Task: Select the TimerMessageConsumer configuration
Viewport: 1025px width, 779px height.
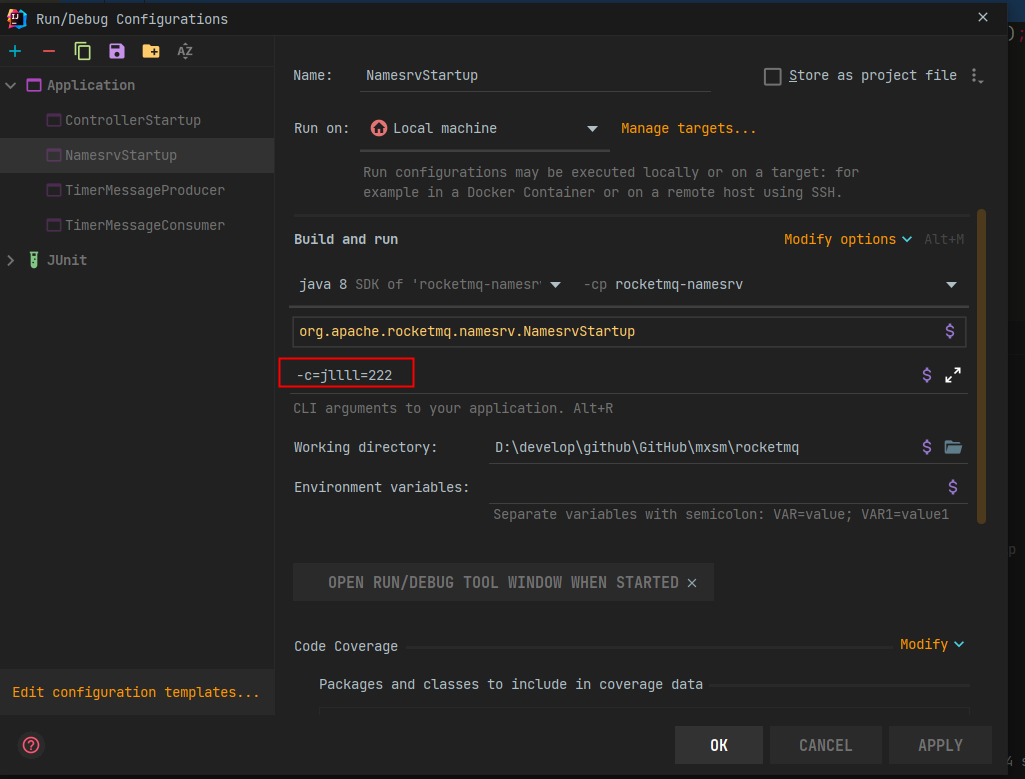Action: click(137, 225)
